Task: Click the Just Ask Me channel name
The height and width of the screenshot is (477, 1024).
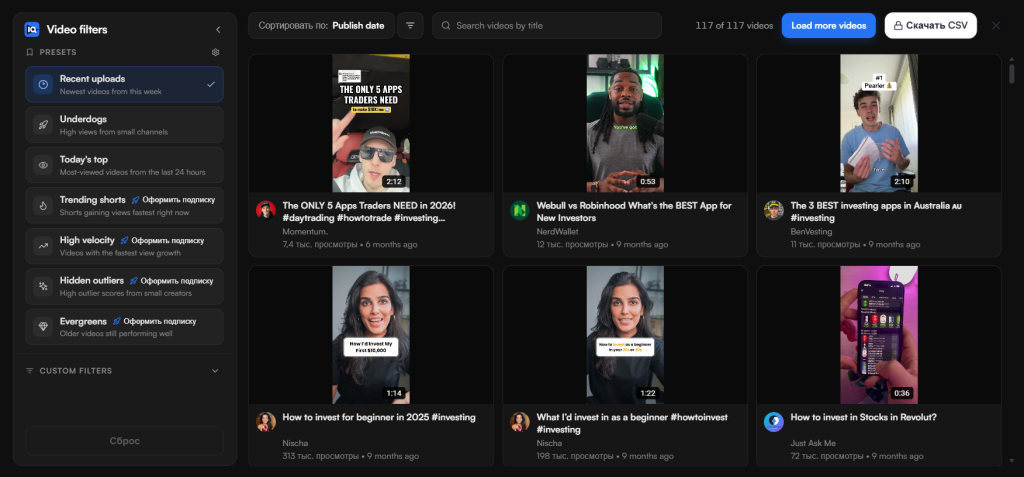Action: 814,443
